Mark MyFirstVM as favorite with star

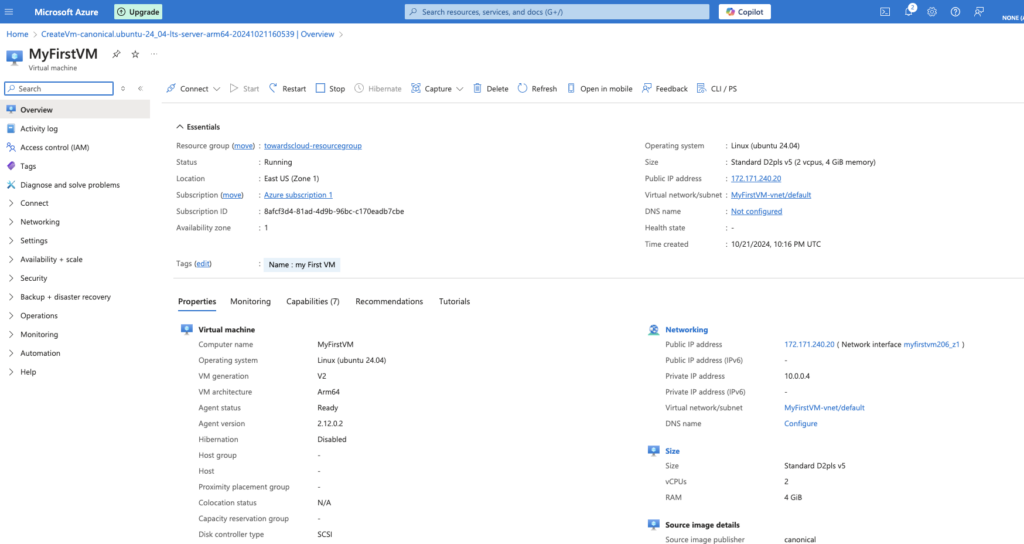[x=135, y=54]
